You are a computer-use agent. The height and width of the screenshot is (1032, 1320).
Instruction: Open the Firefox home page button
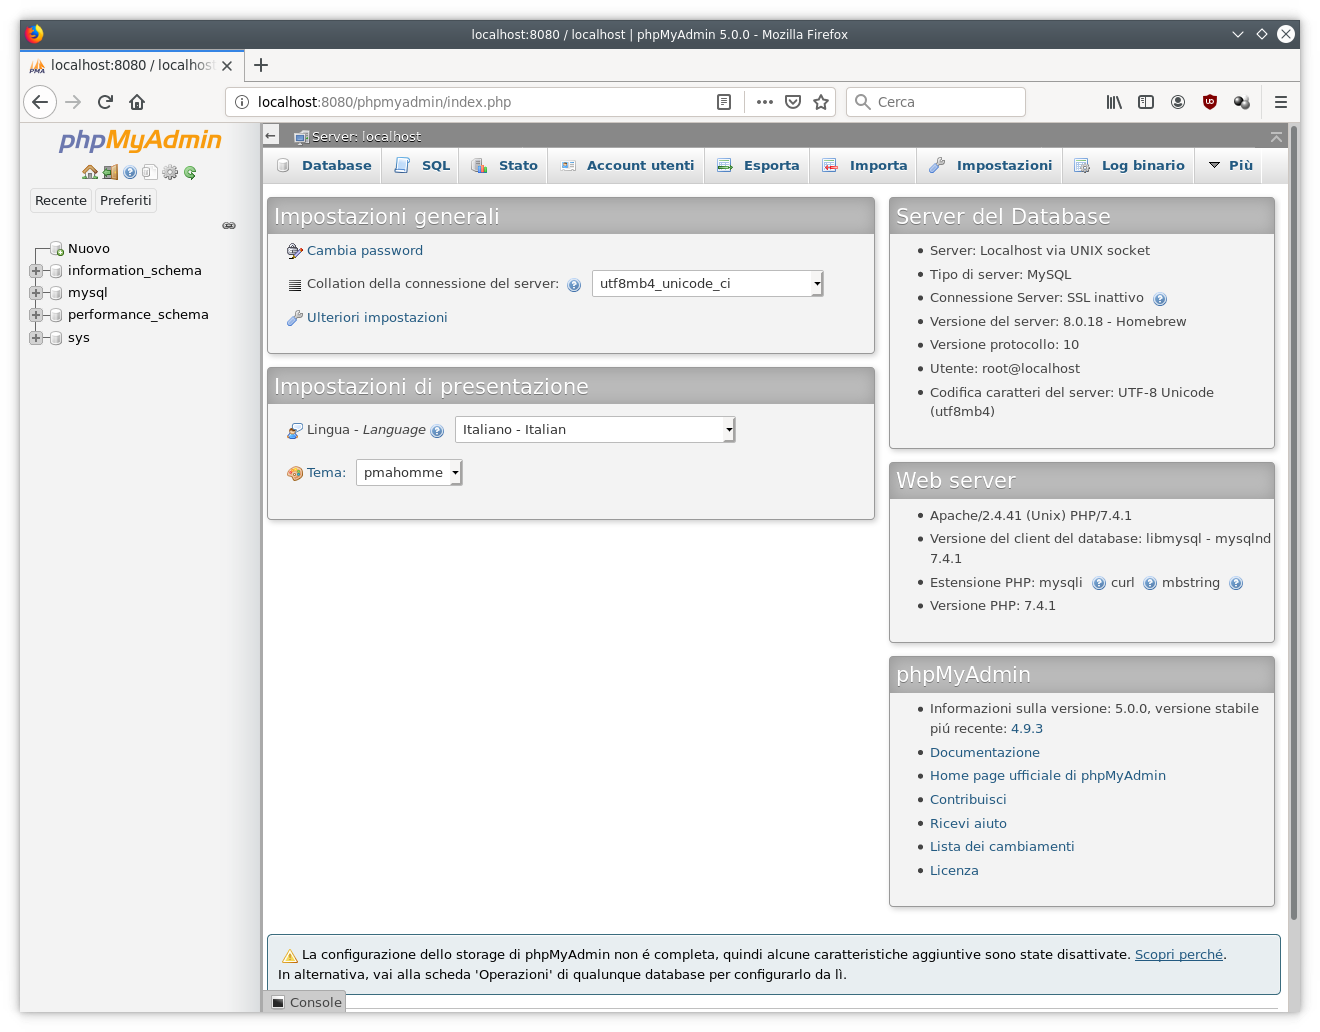point(137,102)
